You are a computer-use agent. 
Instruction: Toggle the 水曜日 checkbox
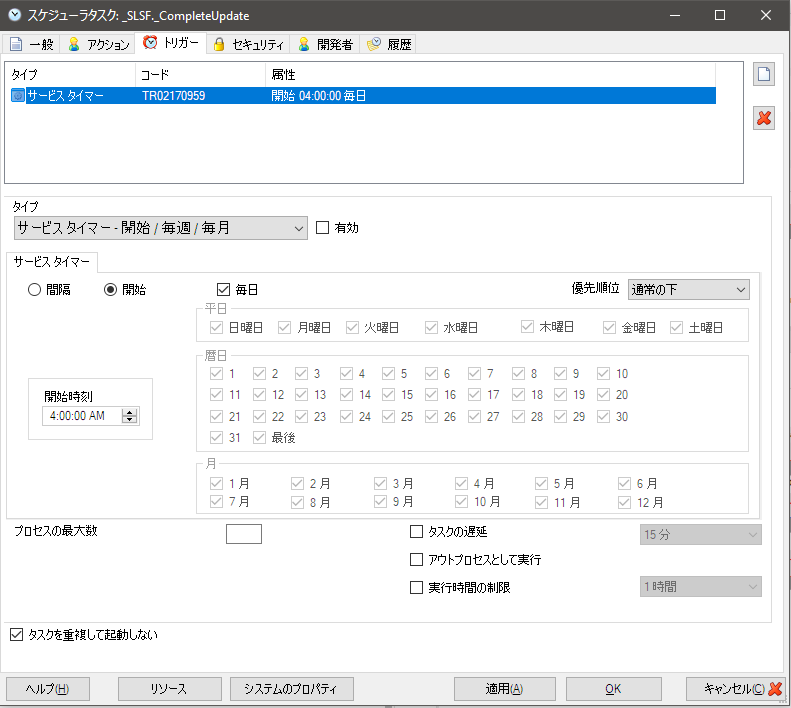click(x=431, y=328)
